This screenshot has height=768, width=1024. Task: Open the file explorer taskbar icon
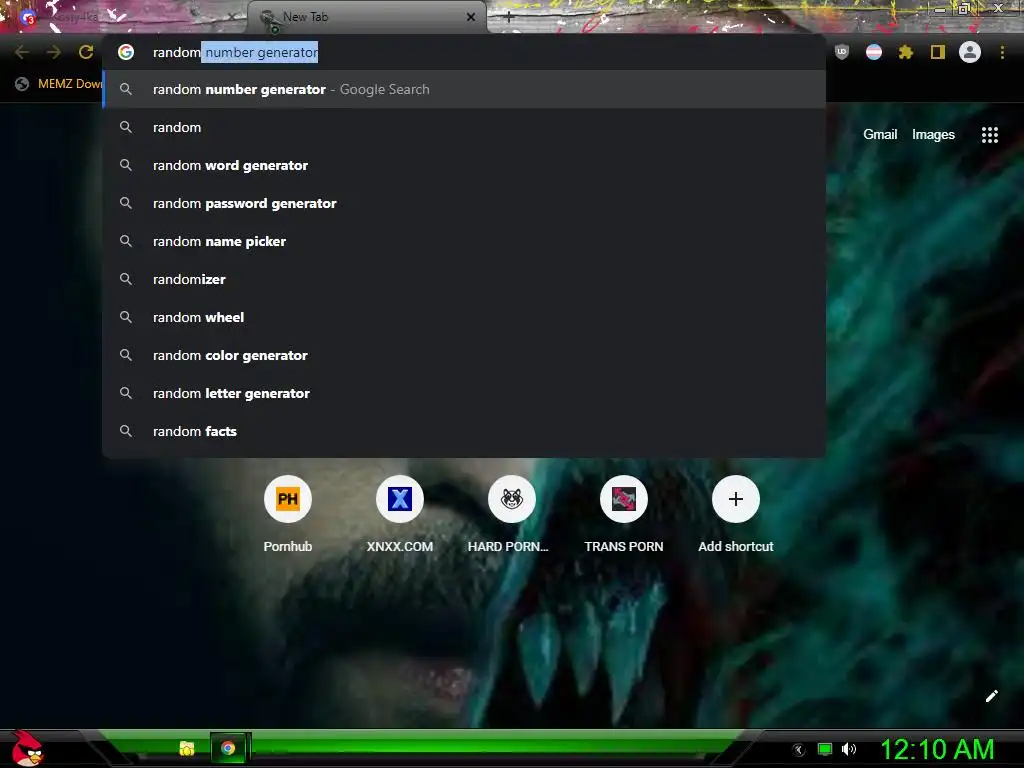[x=187, y=748]
